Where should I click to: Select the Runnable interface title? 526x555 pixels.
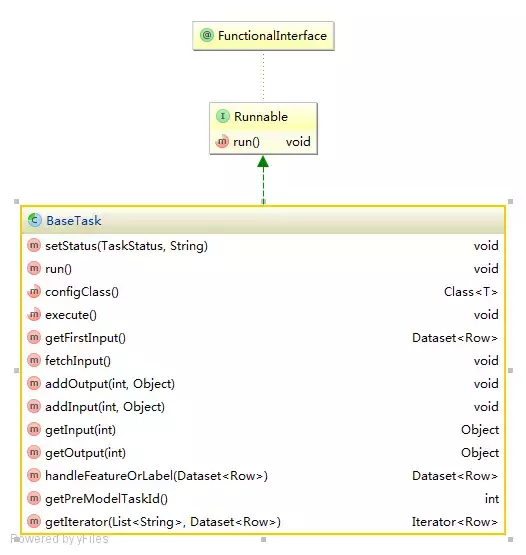pos(261,116)
